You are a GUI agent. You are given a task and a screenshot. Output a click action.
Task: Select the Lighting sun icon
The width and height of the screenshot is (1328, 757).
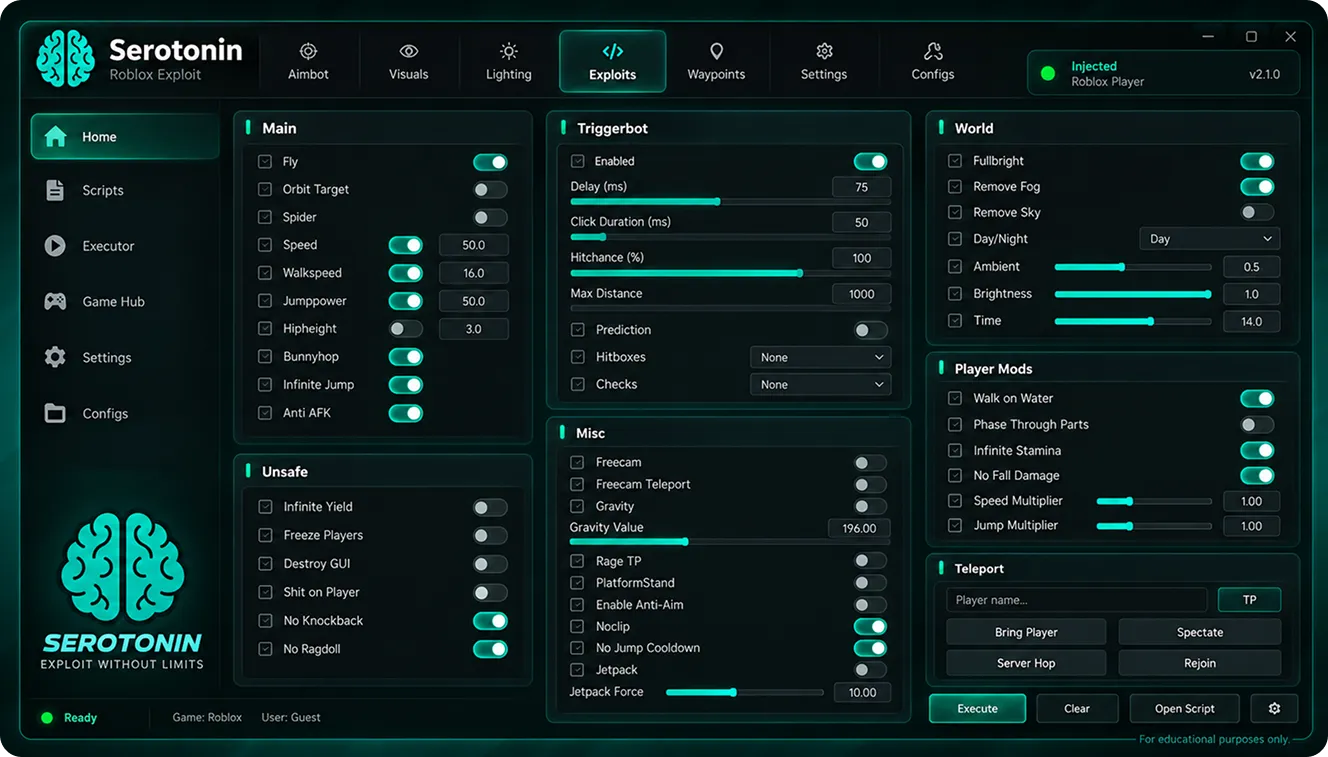(x=509, y=51)
